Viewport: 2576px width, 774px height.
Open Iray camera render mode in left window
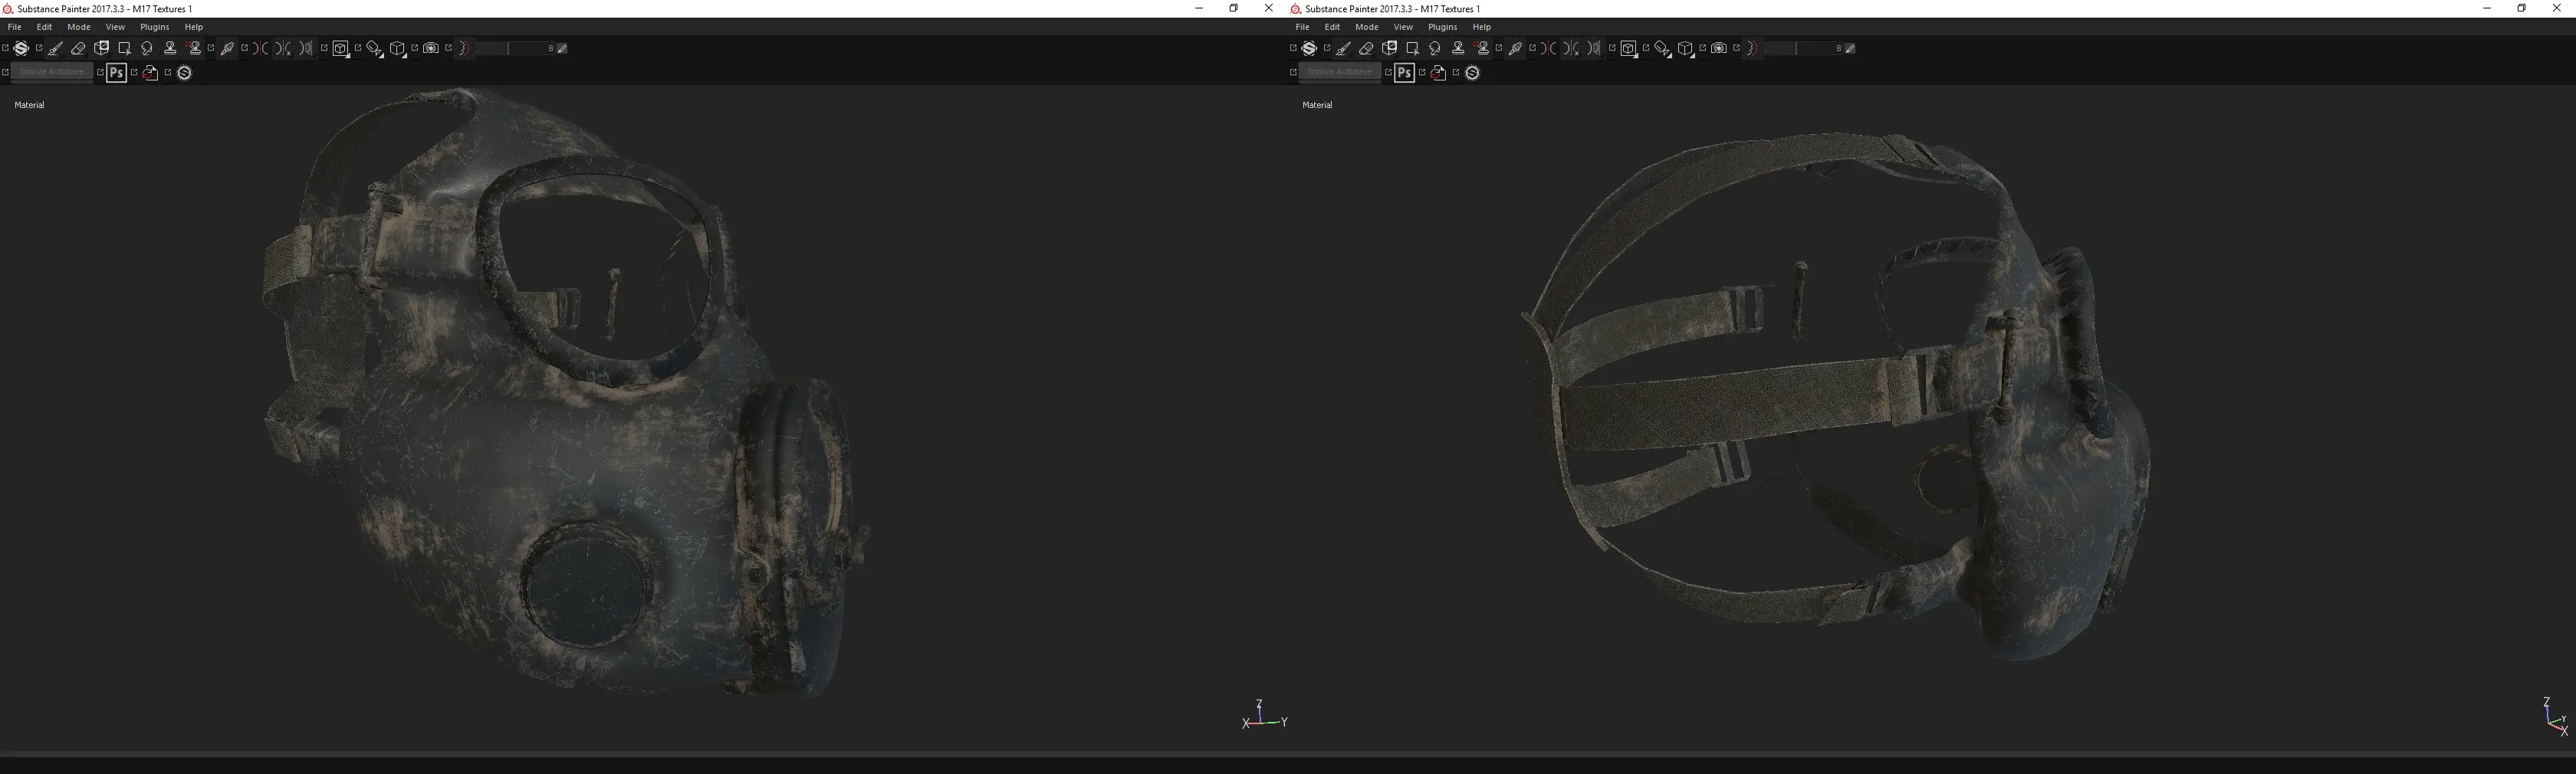pos(431,48)
